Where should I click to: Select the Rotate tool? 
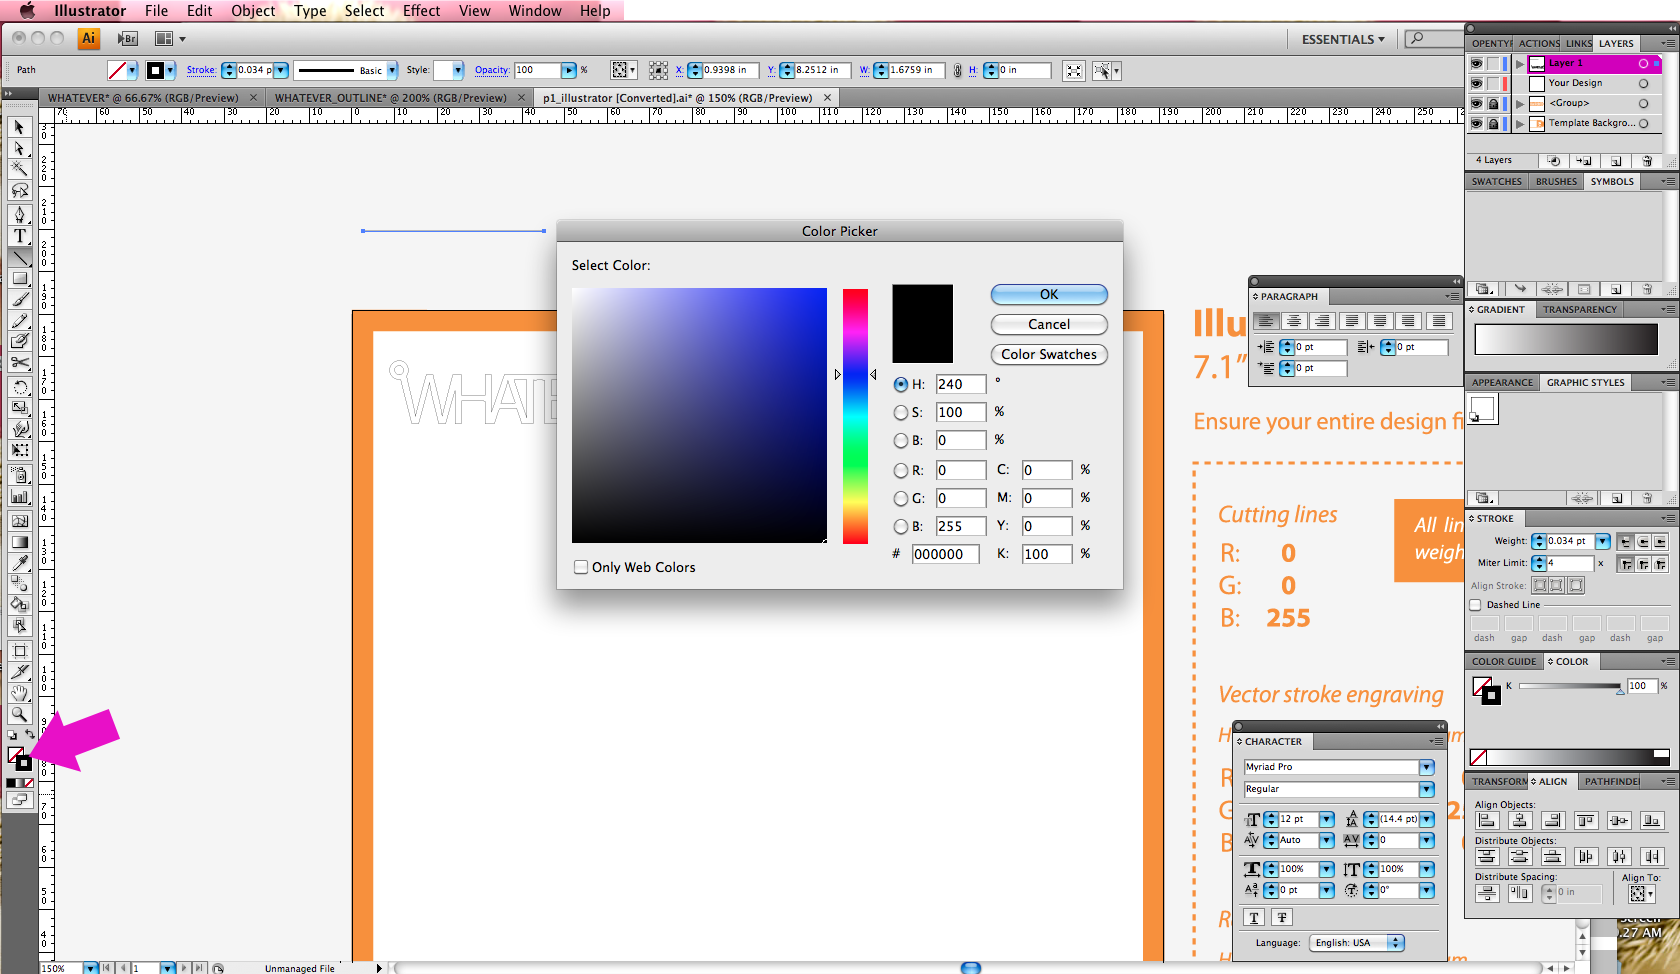tap(19, 387)
